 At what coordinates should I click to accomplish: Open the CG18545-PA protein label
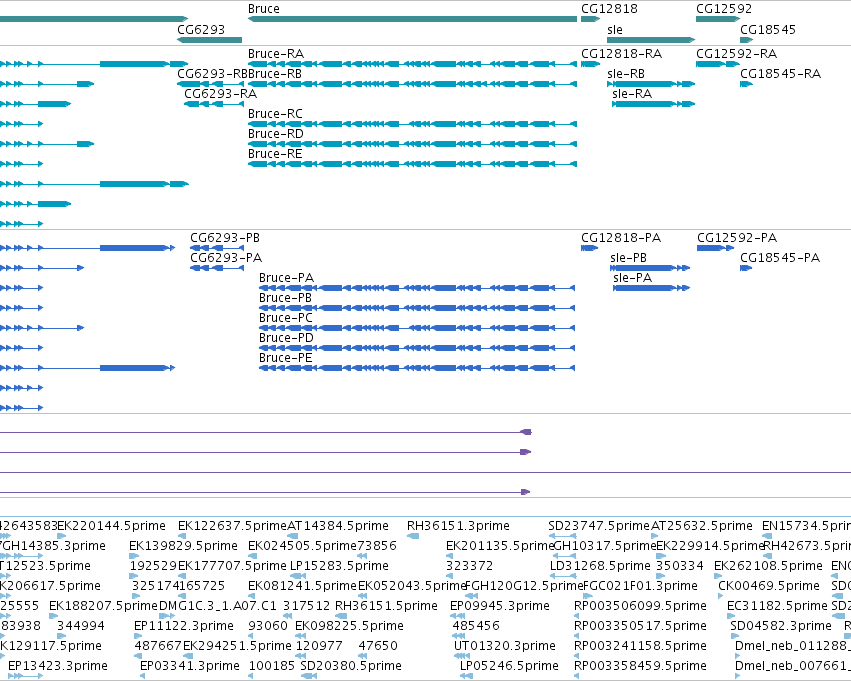coord(780,258)
